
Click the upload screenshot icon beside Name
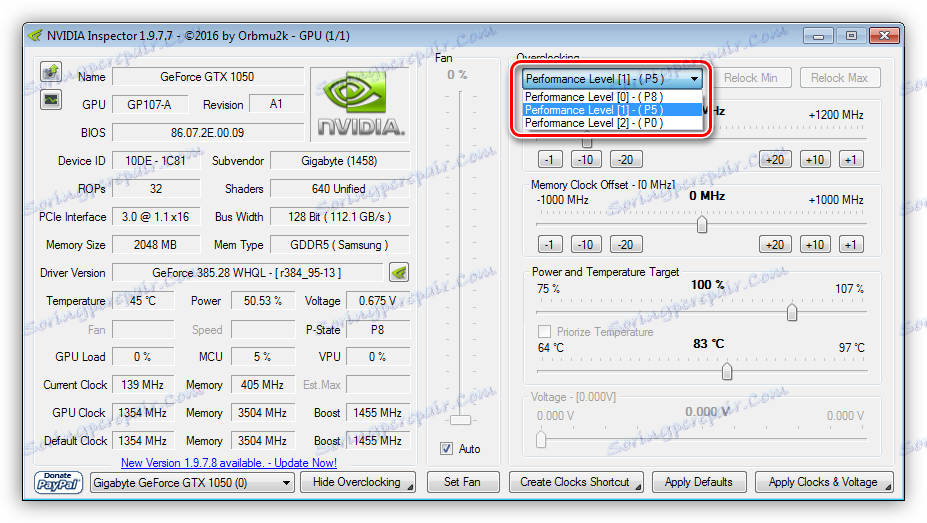point(51,72)
